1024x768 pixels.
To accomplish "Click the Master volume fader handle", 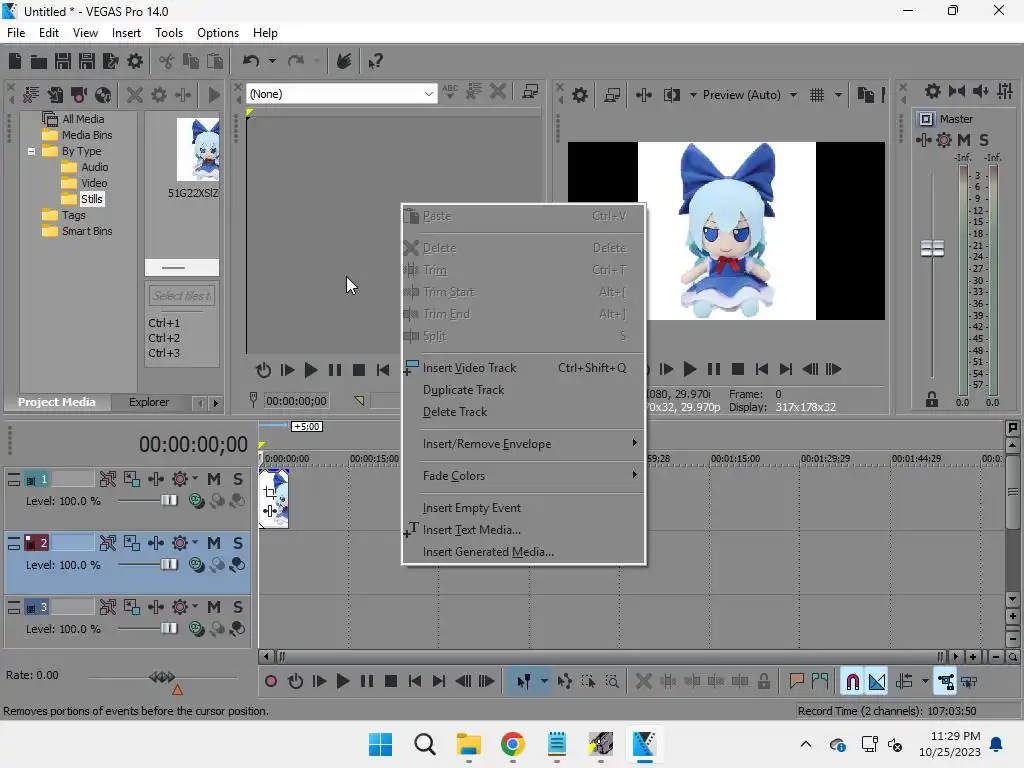I will click(932, 249).
